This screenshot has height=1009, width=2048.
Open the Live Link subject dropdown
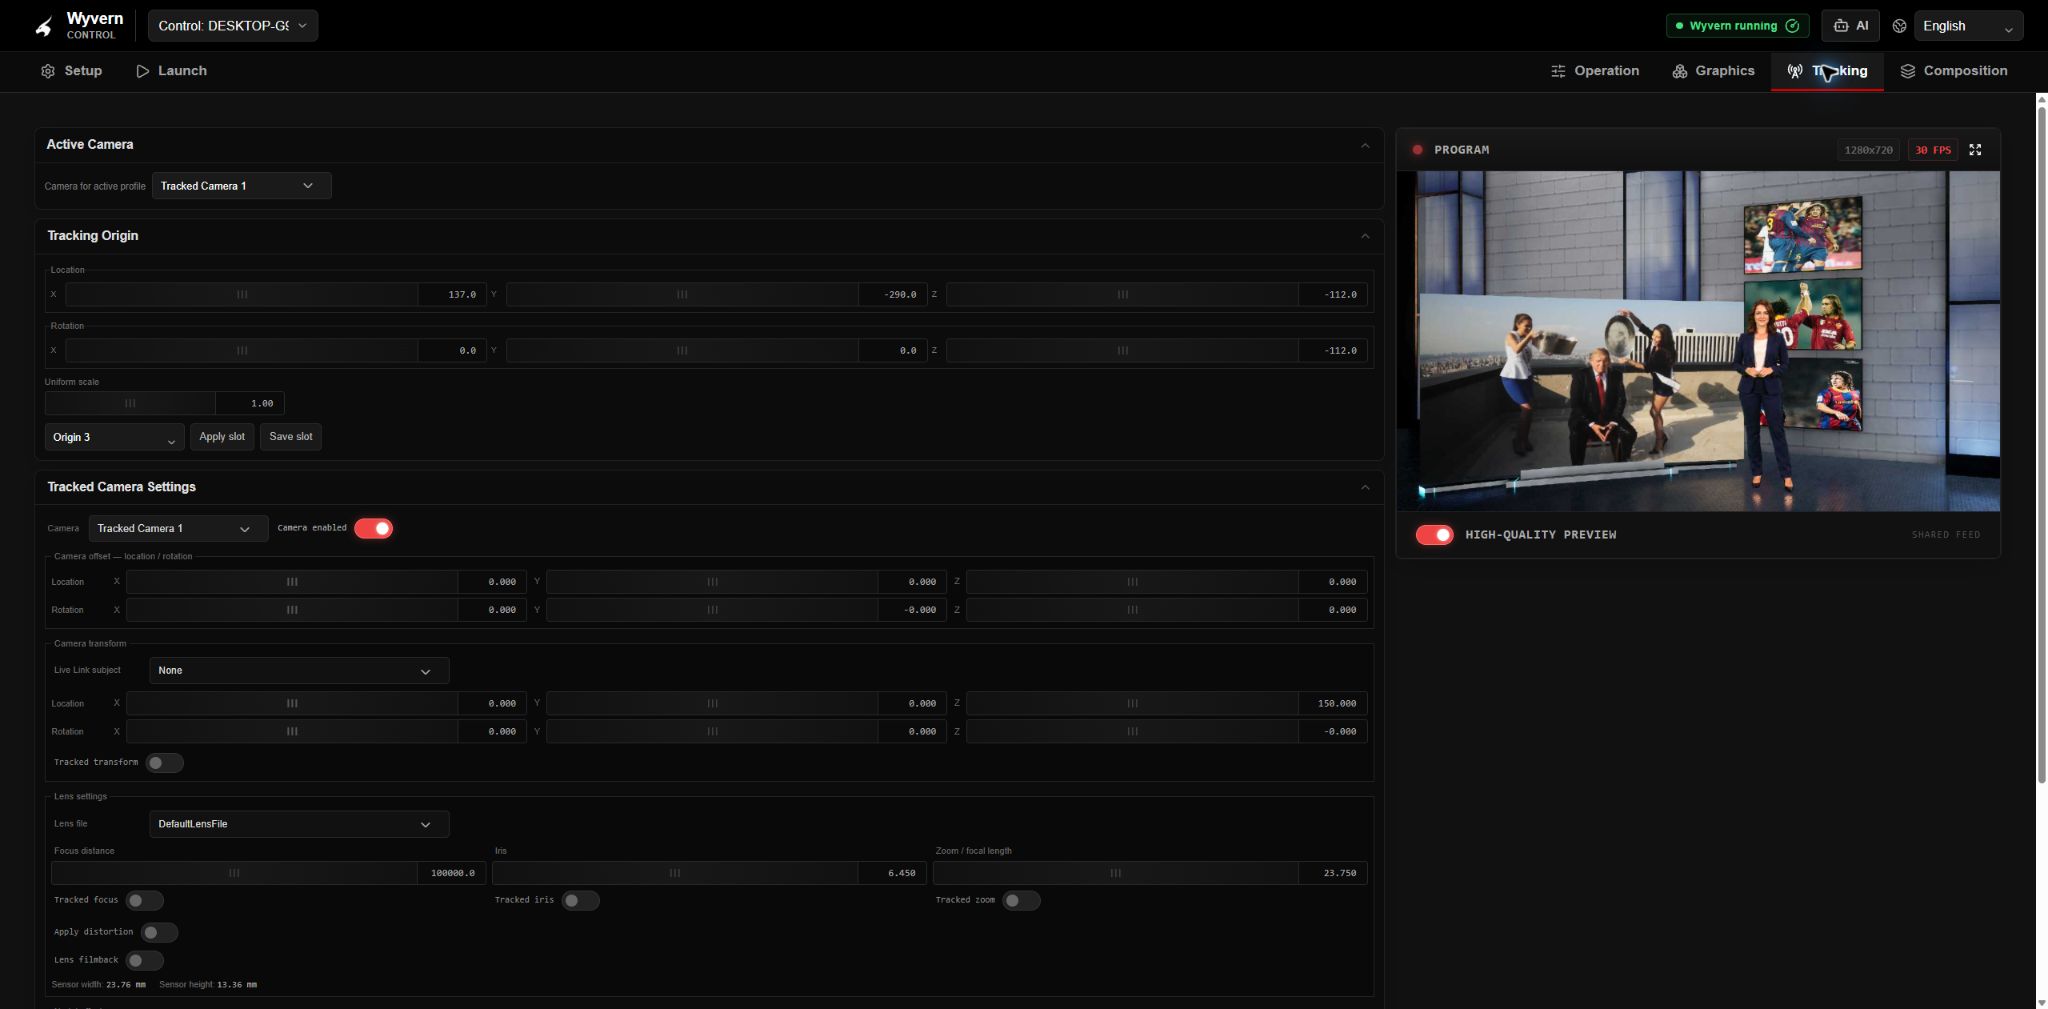click(x=299, y=671)
